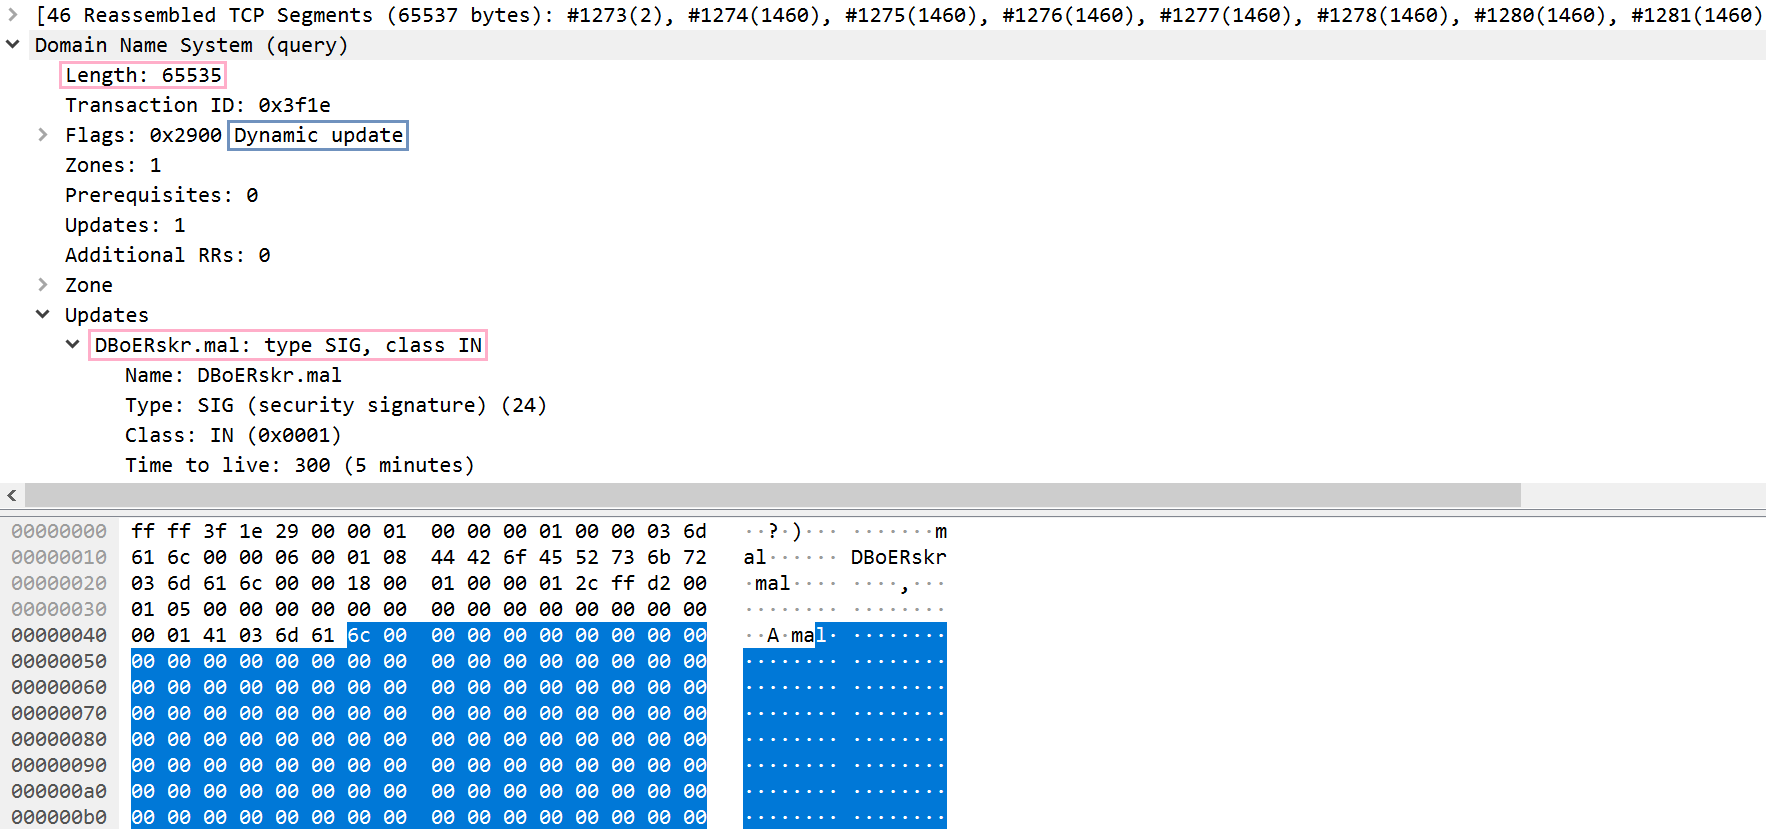Click the horizontal scrollbar left arrow
1766x829 pixels.
click(12, 495)
